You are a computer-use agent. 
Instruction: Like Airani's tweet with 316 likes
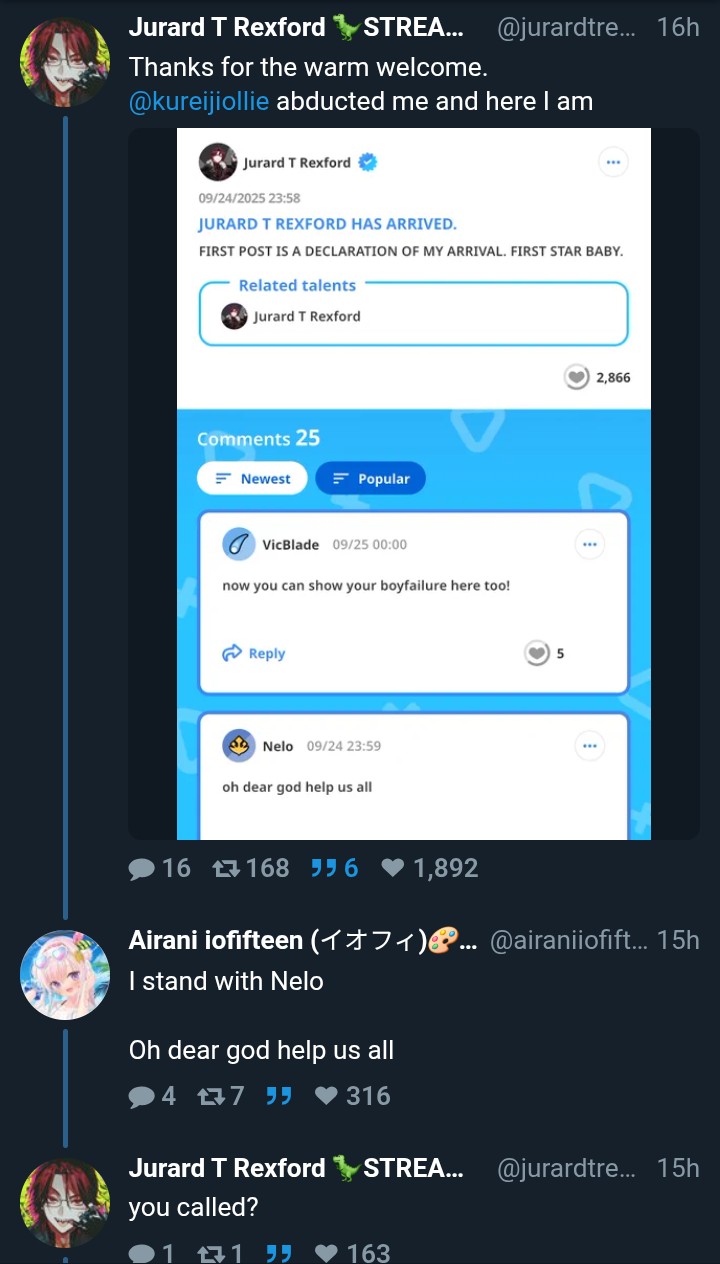352,1096
